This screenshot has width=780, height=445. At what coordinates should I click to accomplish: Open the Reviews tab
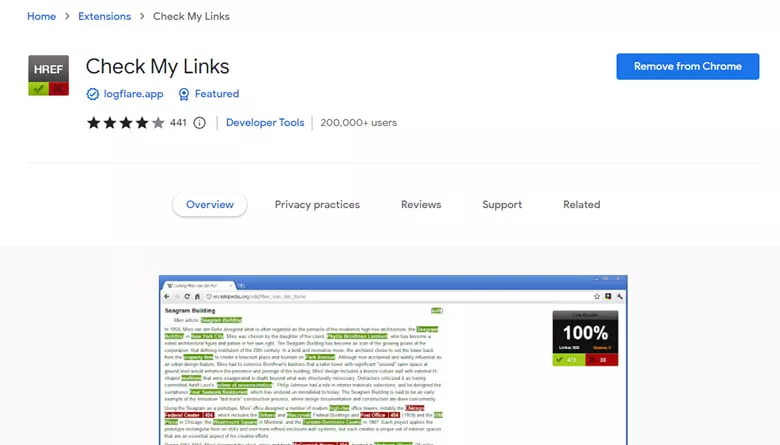click(421, 205)
